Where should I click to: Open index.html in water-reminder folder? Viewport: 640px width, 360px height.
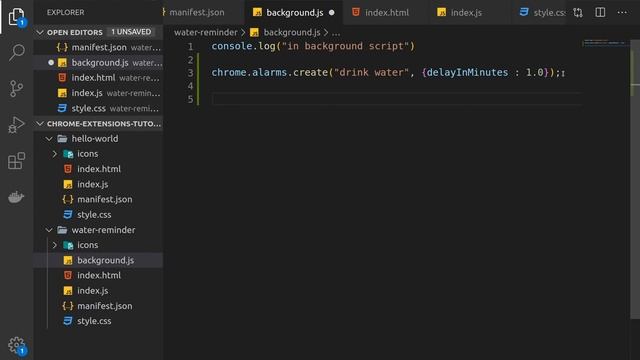tap(98, 276)
